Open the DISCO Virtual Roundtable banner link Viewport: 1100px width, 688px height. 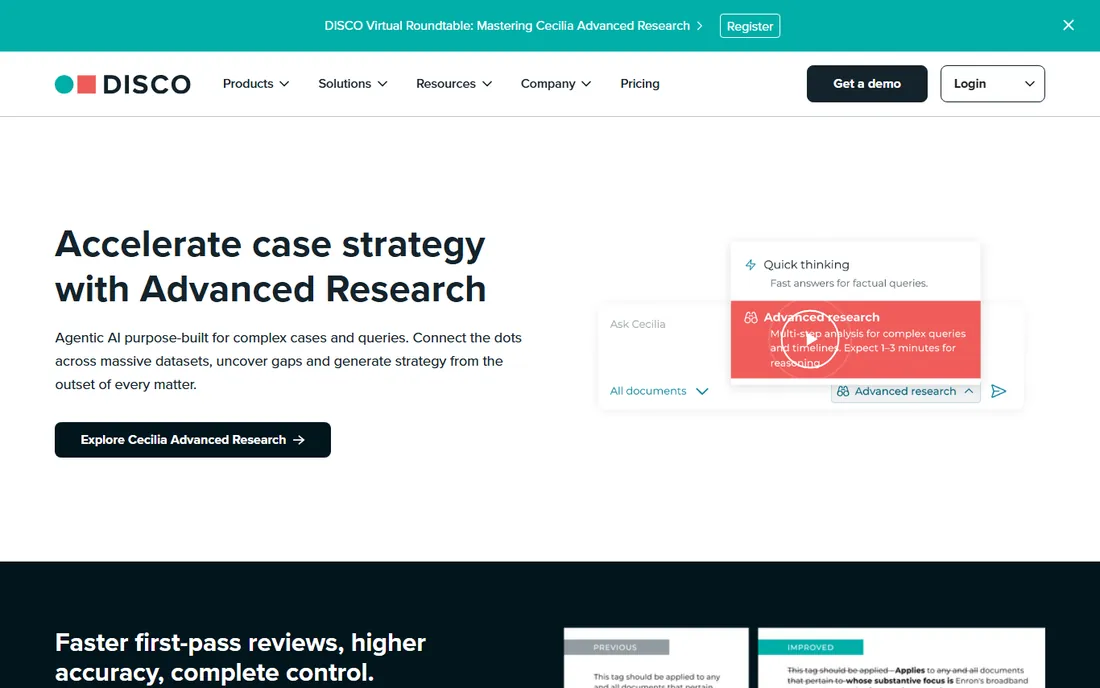(x=513, y=26)
